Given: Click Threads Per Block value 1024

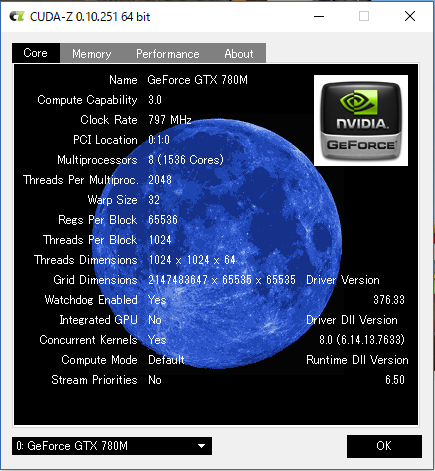Looking at the screenshot, I should click(x=160, y=240).
